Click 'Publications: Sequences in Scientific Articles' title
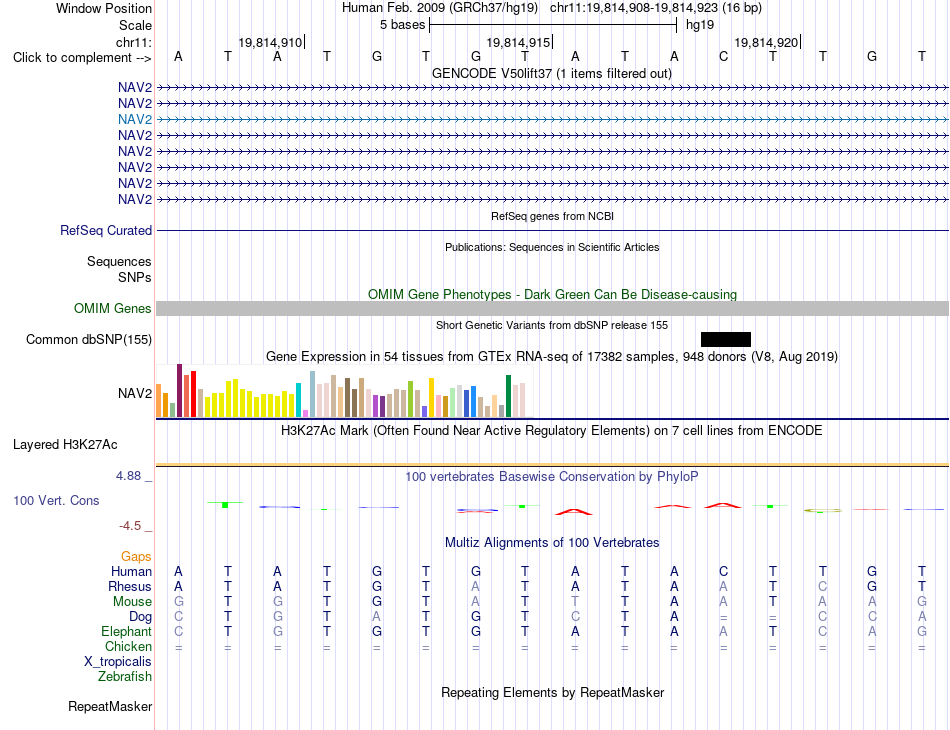950x730 pixels. (552, 247)
